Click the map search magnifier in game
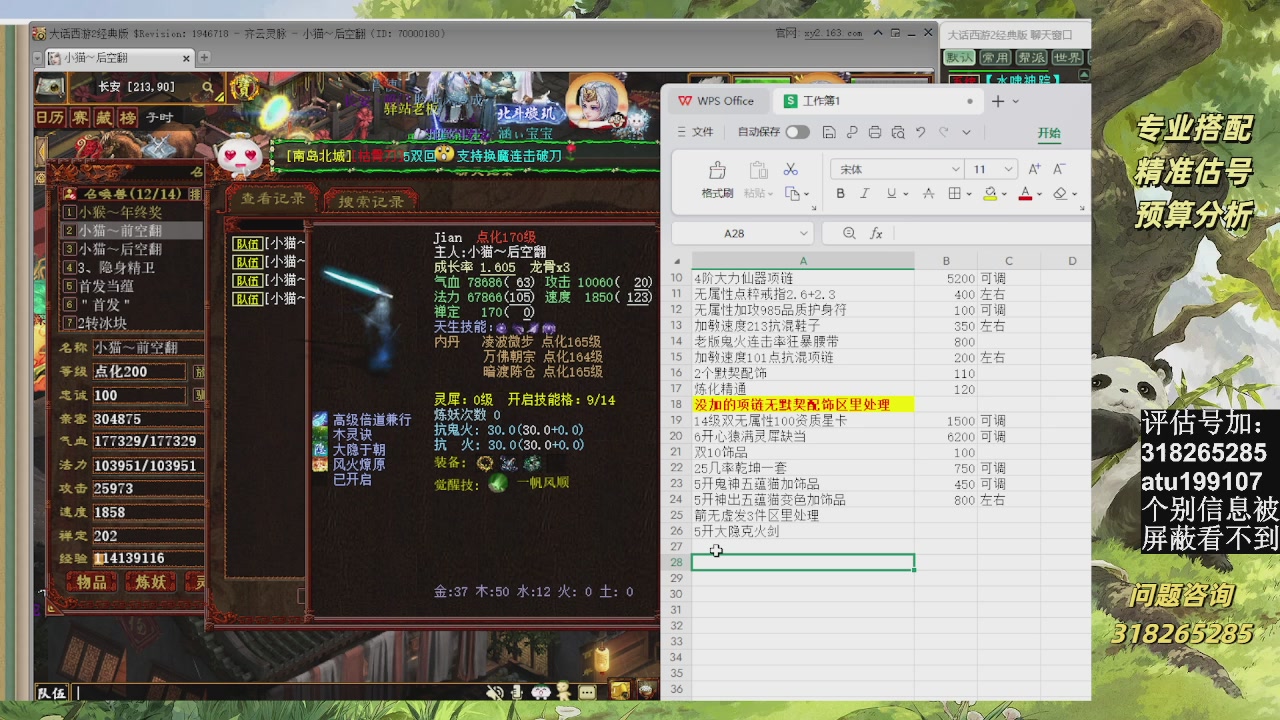This screenshot has width=1280, height=720. pos(208,88)
